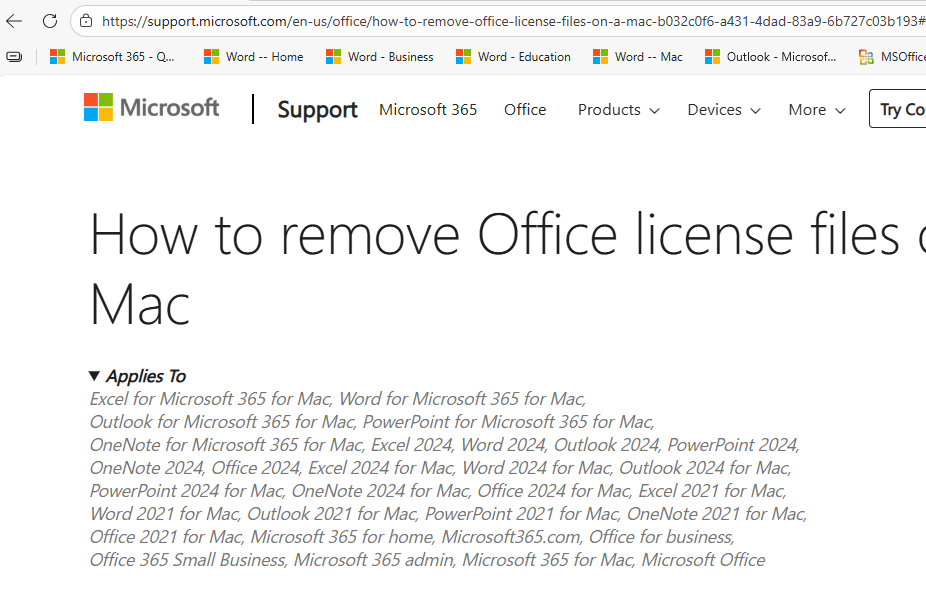926x611 pixels.
Task: Click 'Office for business' text
Action: tap(660, 537)
